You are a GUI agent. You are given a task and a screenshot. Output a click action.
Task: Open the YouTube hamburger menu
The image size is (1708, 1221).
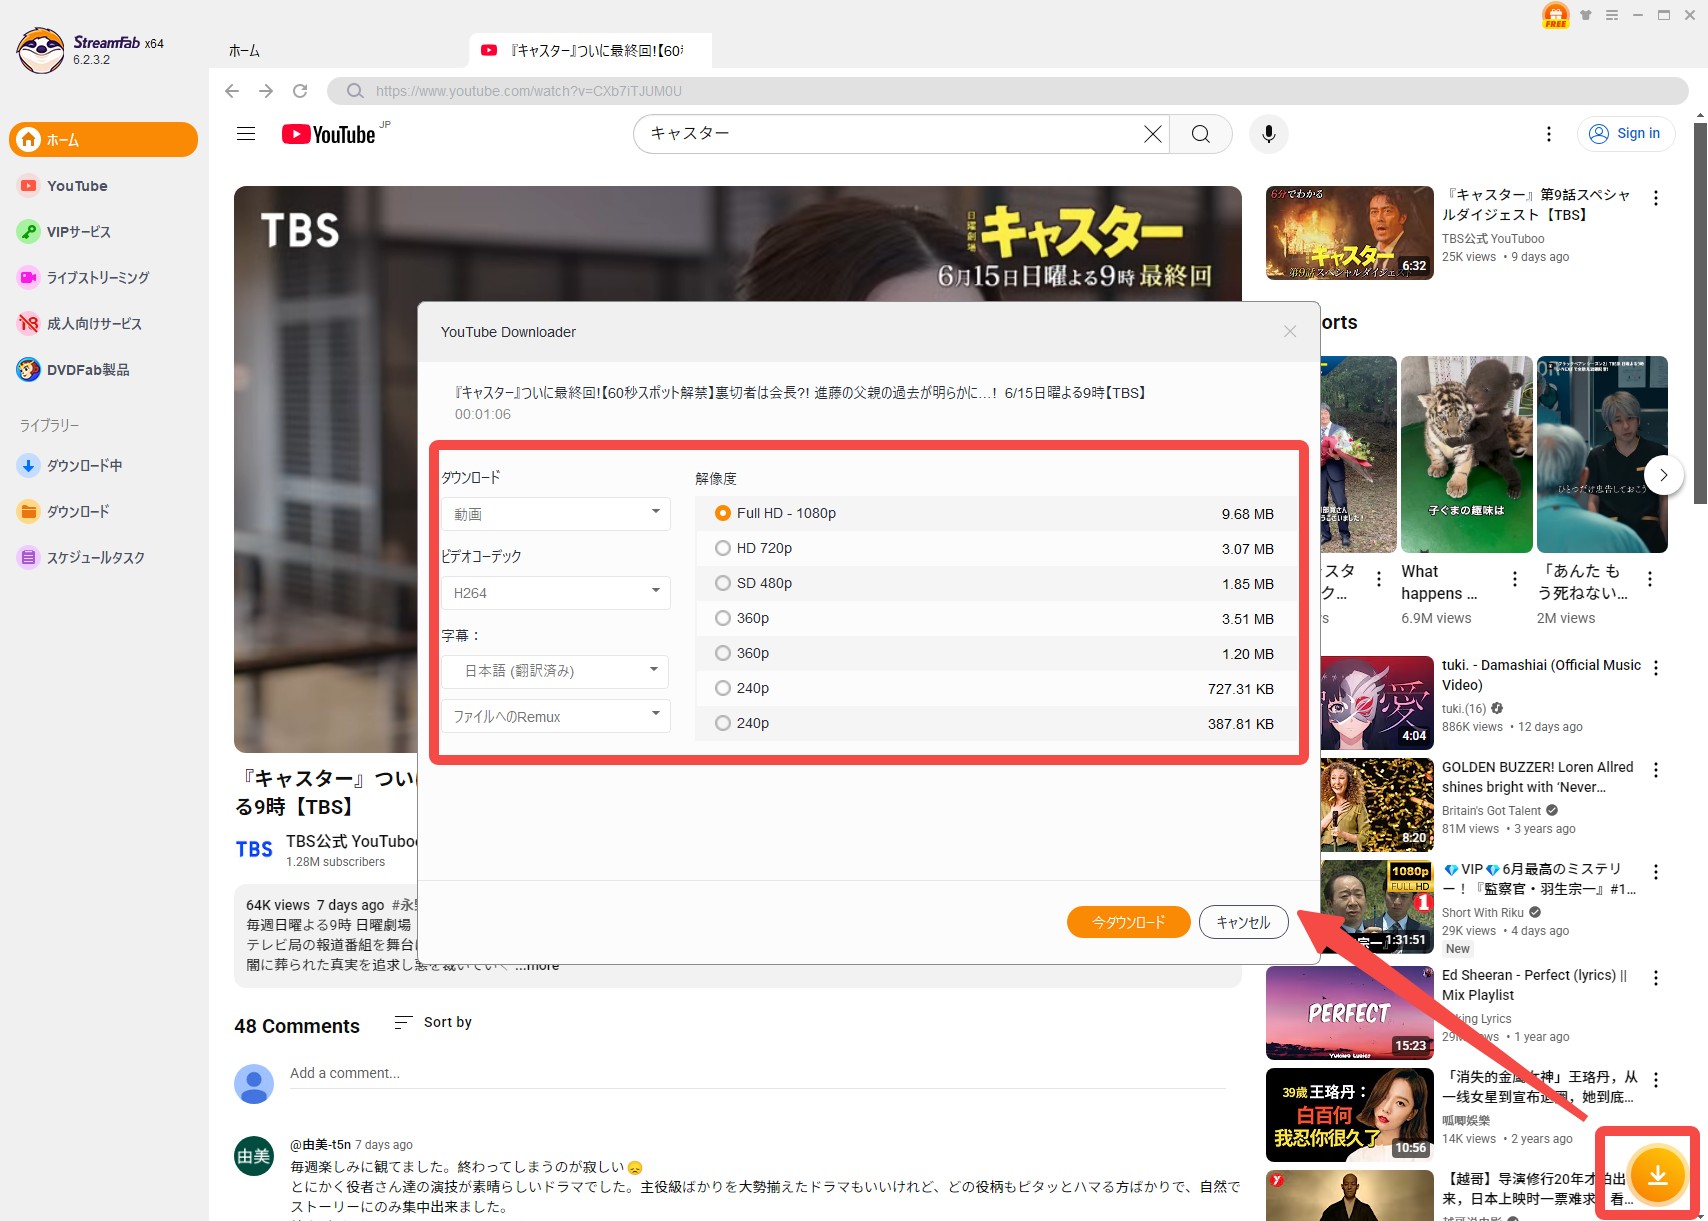246,134
